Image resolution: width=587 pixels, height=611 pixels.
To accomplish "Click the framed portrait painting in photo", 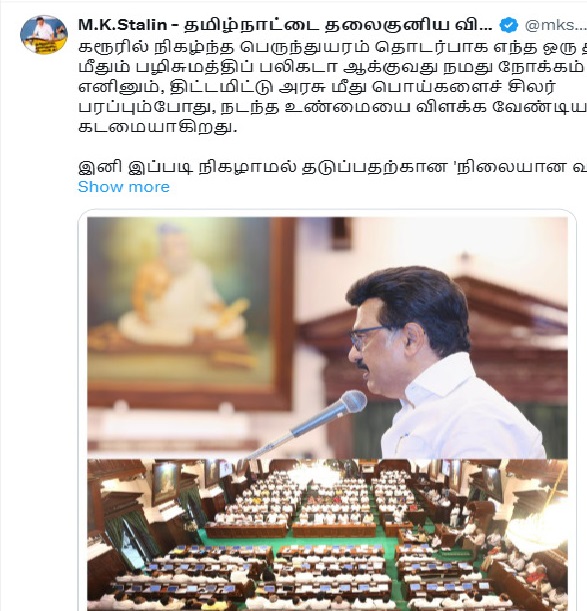I will click(191, 312).
